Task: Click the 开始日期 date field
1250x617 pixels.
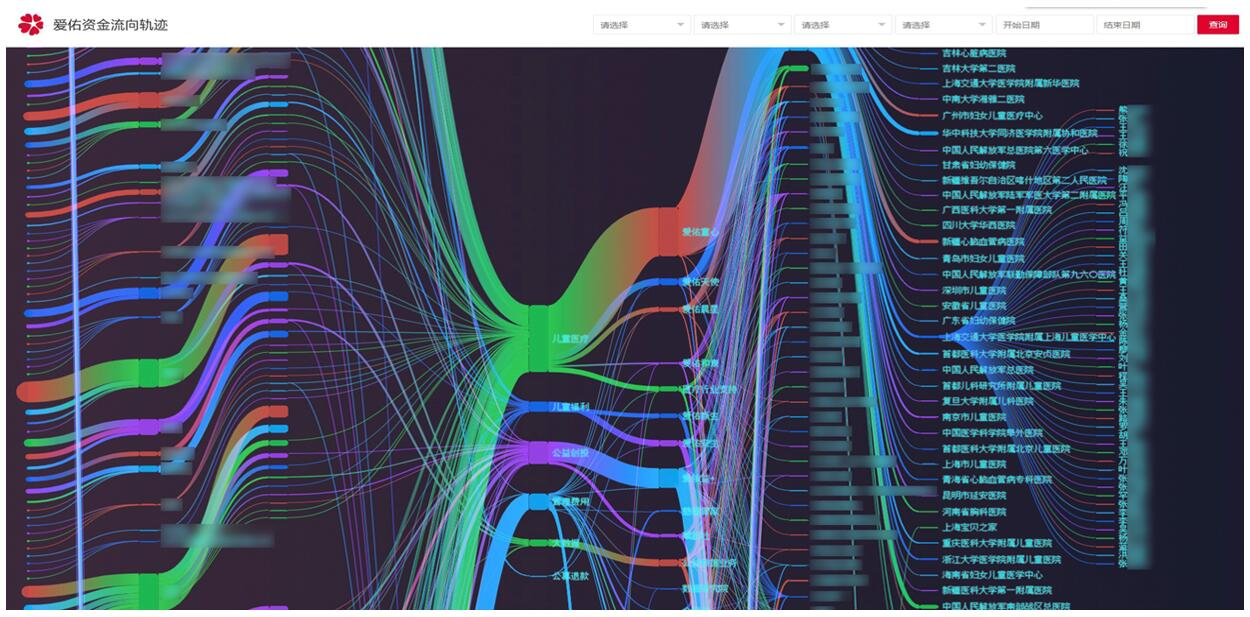Action: (1045, 25)
